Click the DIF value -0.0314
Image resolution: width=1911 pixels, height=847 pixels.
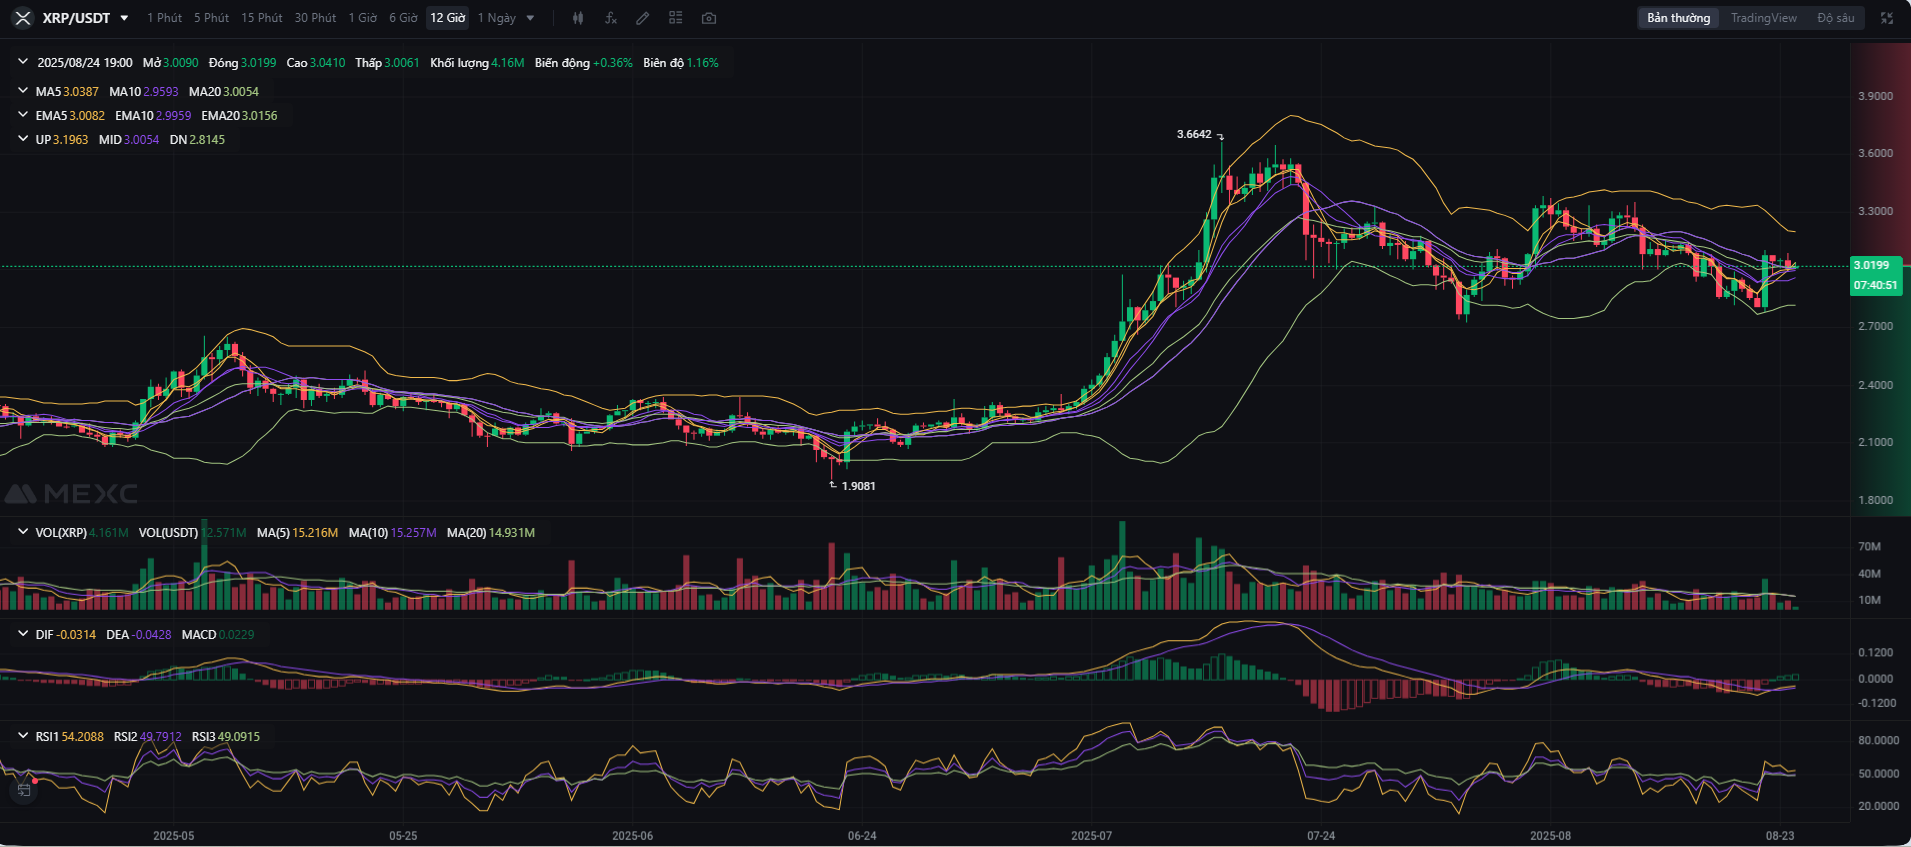pyautogui.click(x=77, y=634)
